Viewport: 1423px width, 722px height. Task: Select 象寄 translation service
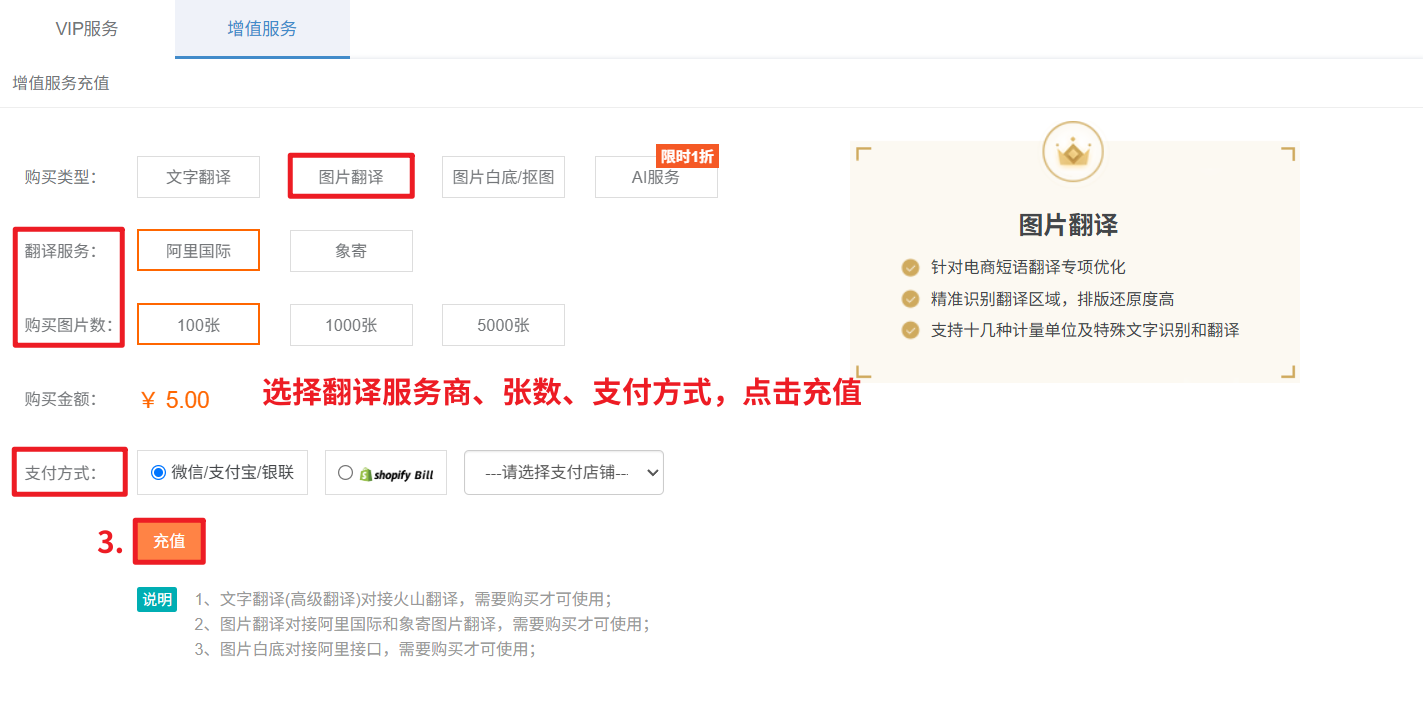click(x=351, y=251)
